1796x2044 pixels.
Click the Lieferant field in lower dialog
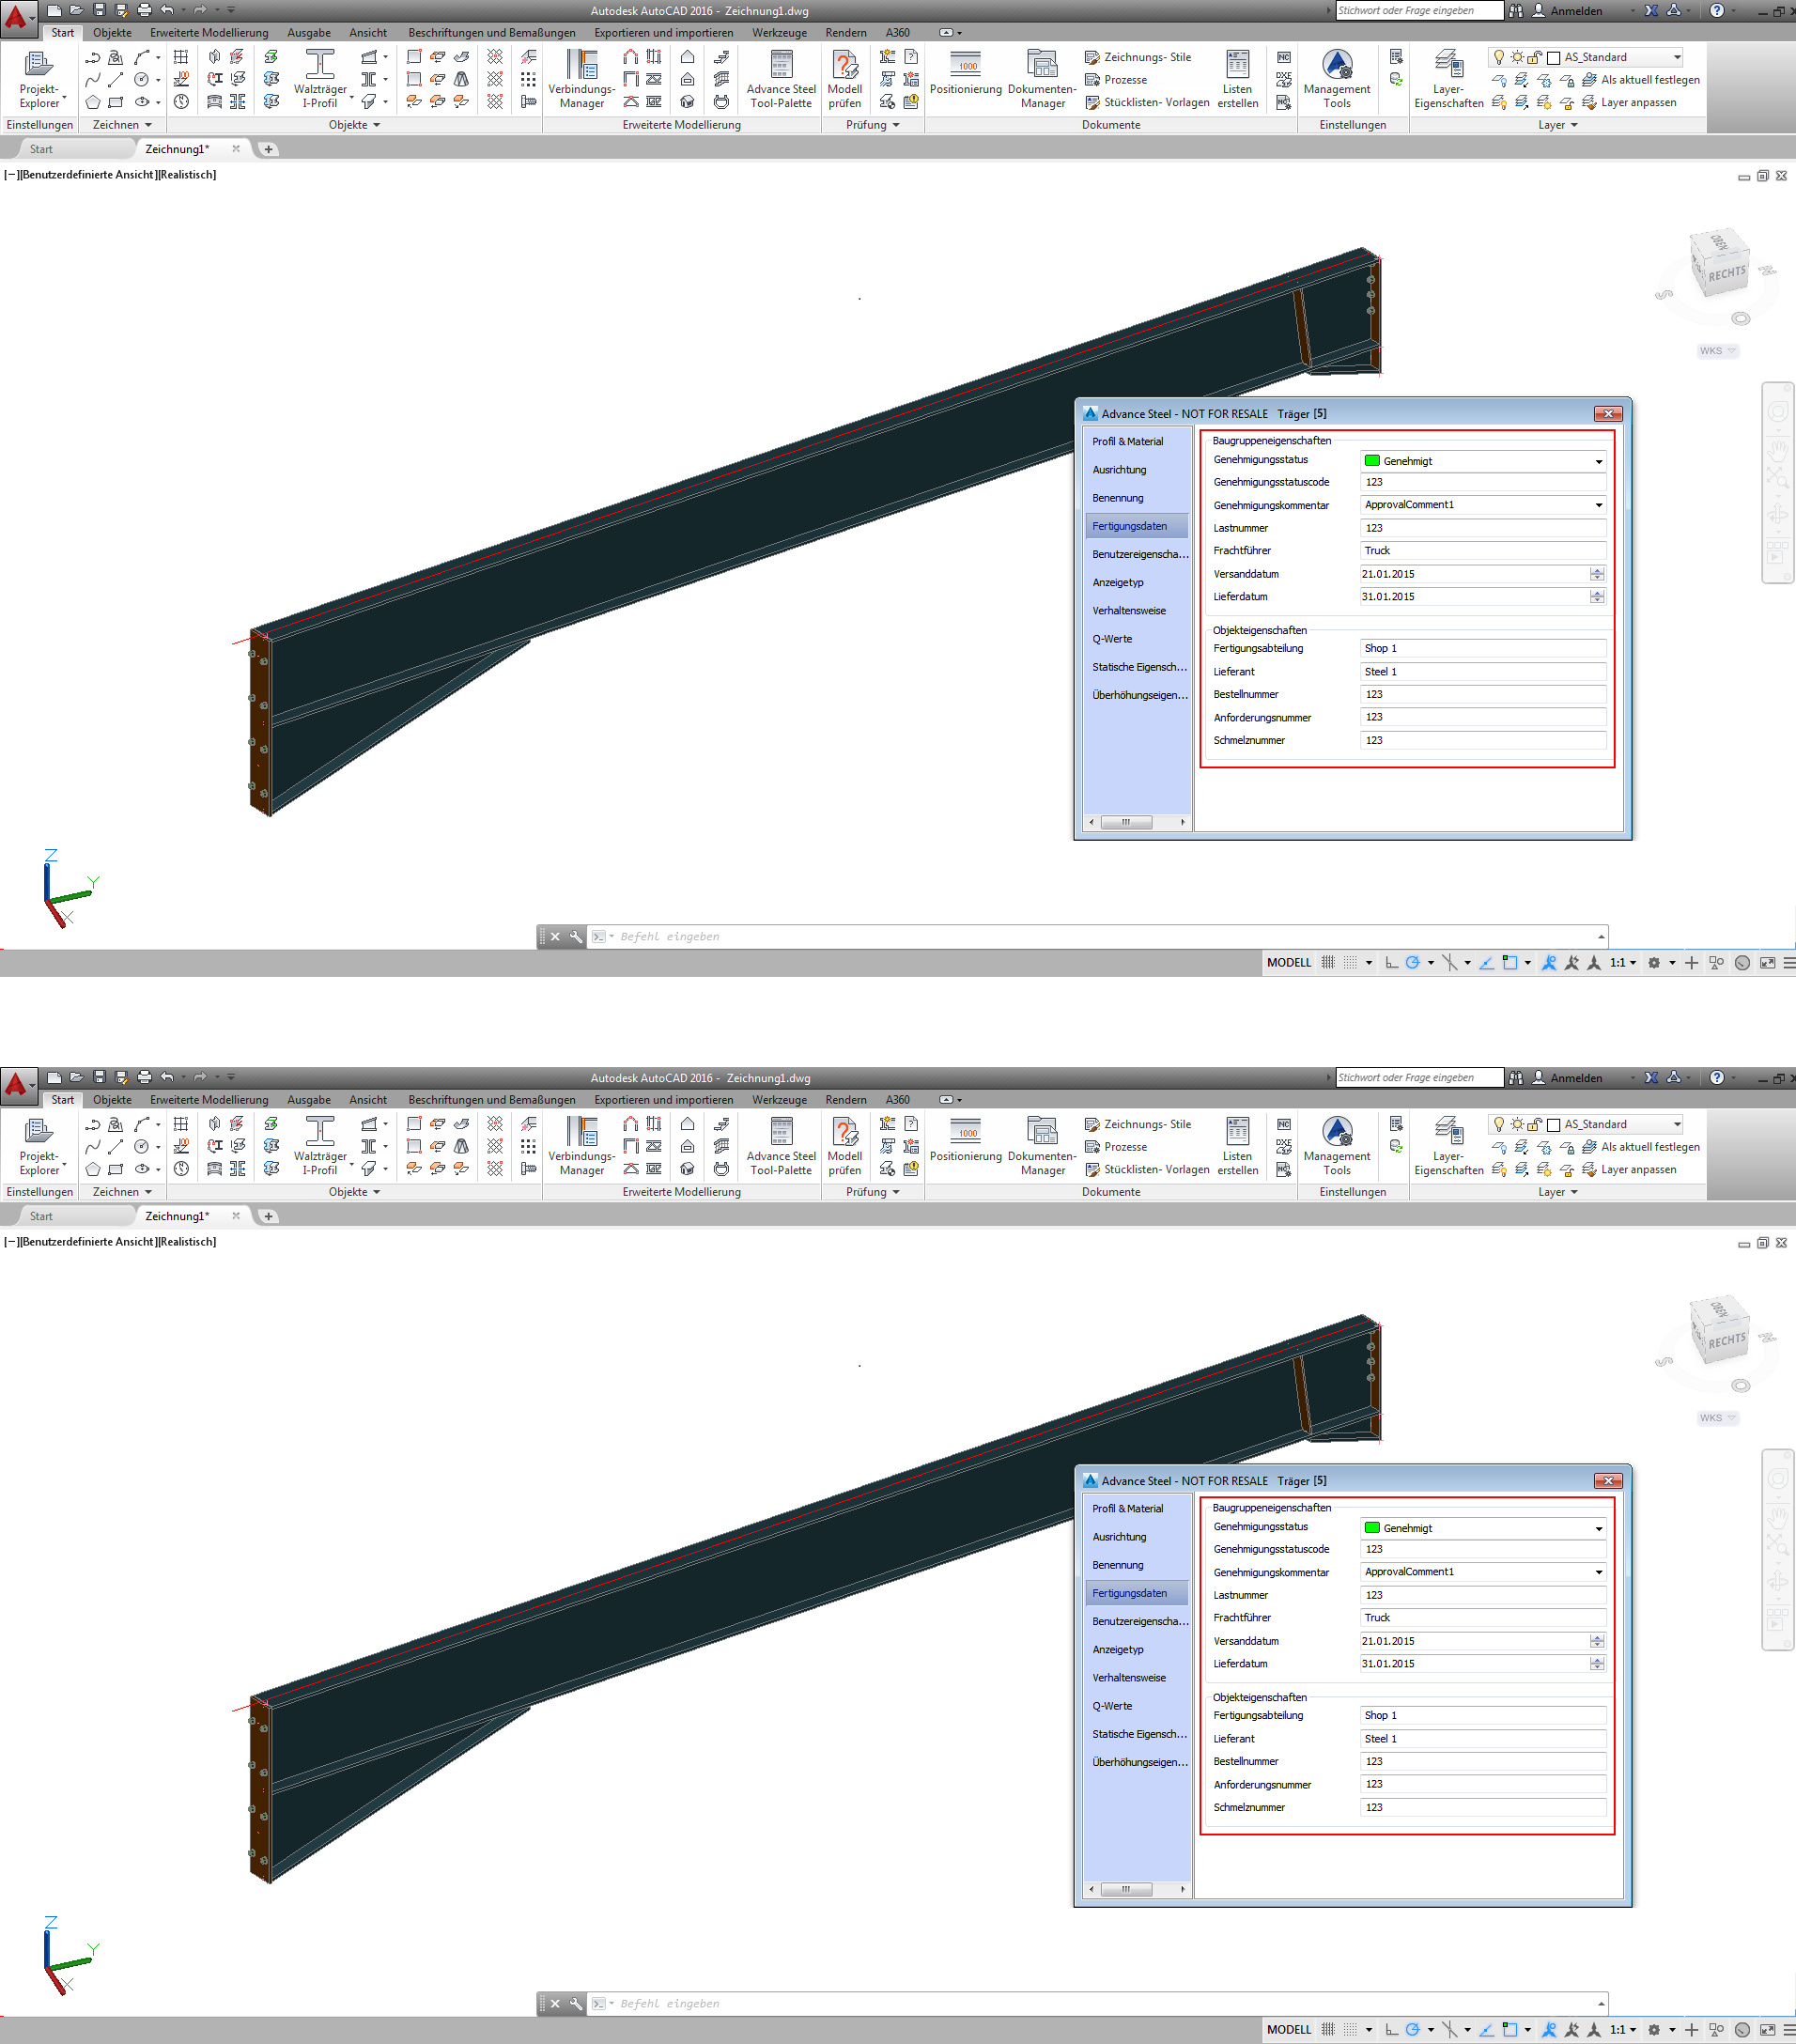1483,1739
